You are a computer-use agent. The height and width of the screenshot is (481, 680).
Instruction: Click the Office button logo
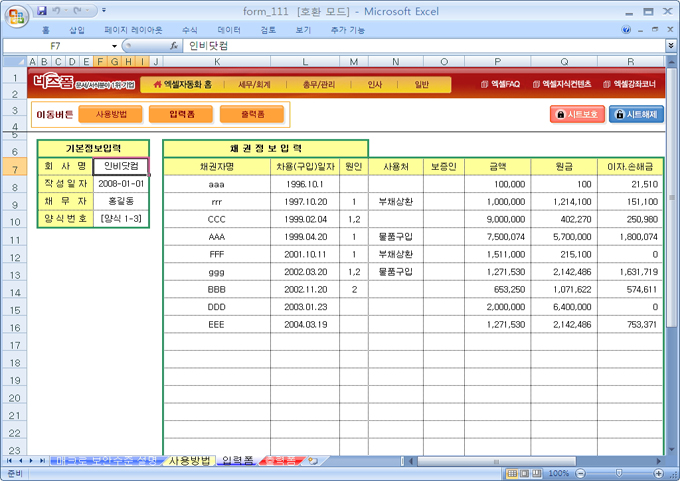click(x=16, y=16)
